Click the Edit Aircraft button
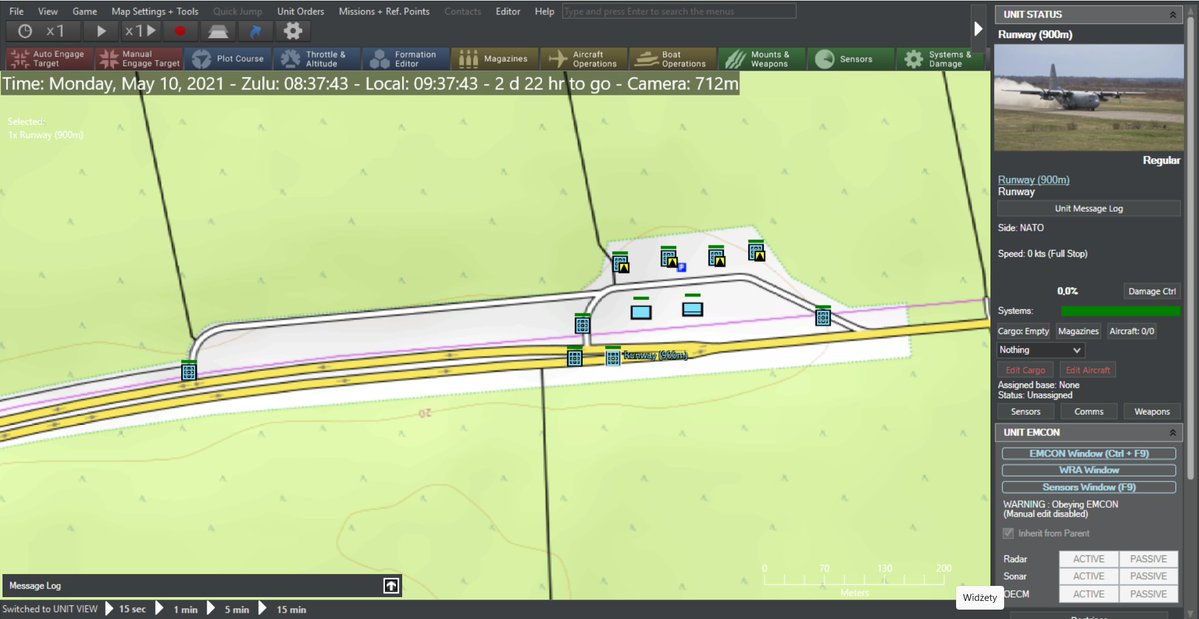This screenshot has height=619, width=1199. tap(1087, 370)
